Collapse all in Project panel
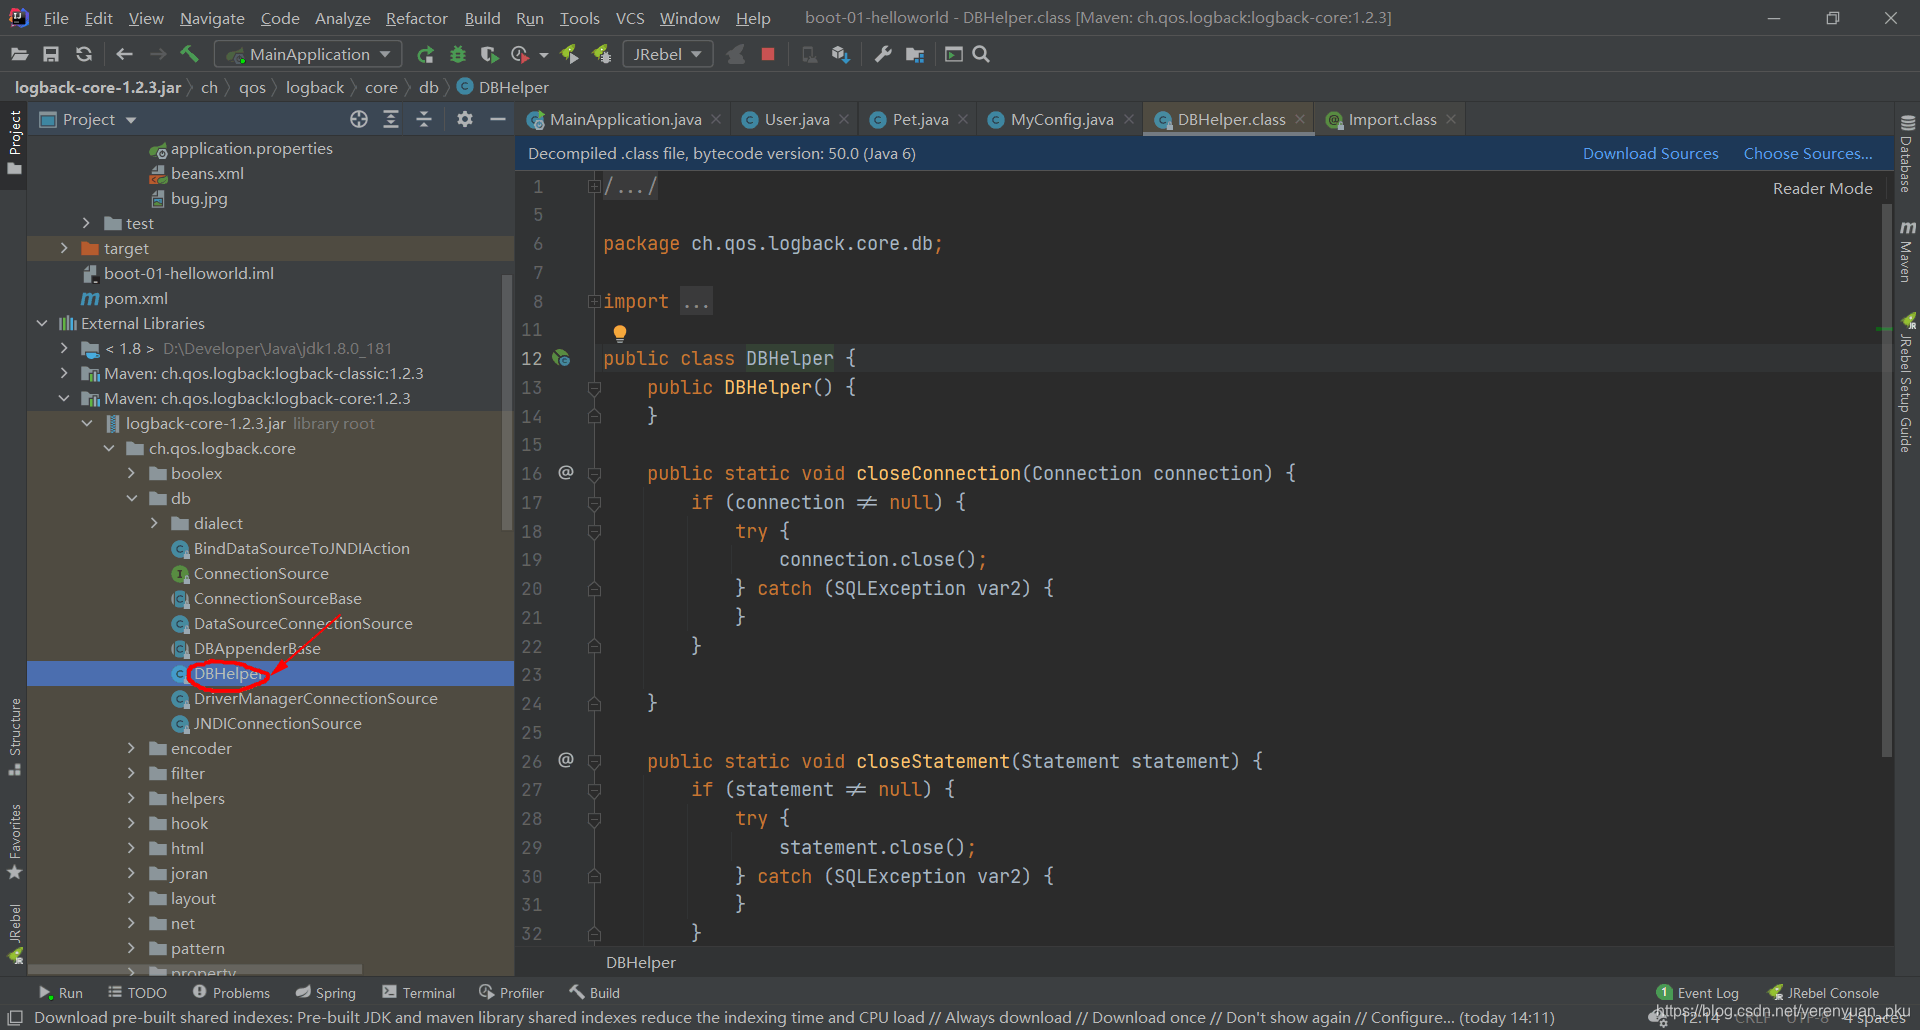This screenshot has width=1920, height=1030. (x=424, y=119)
